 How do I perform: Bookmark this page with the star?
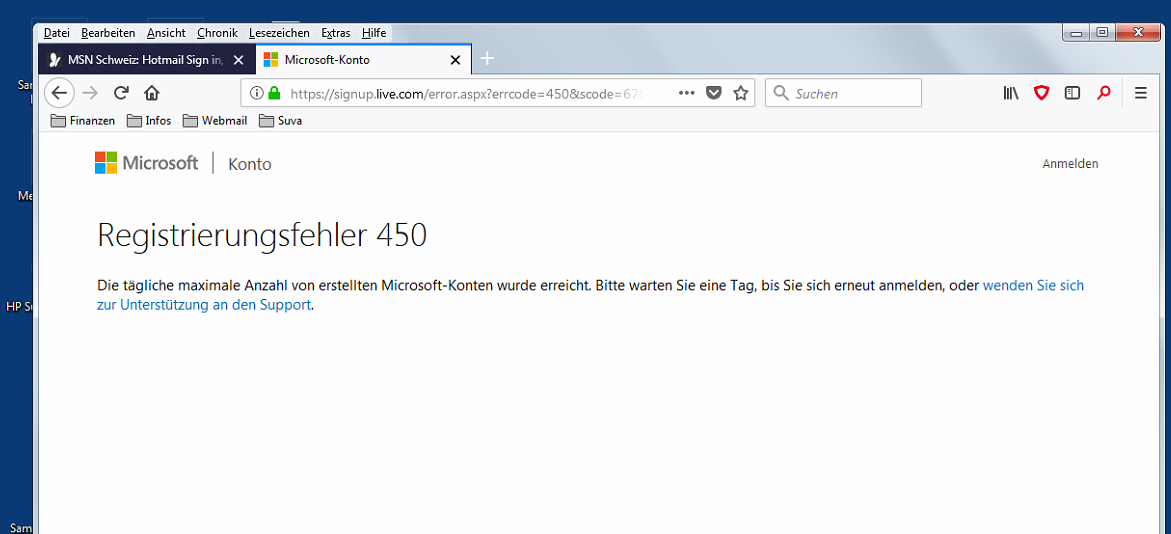(740, 93)
